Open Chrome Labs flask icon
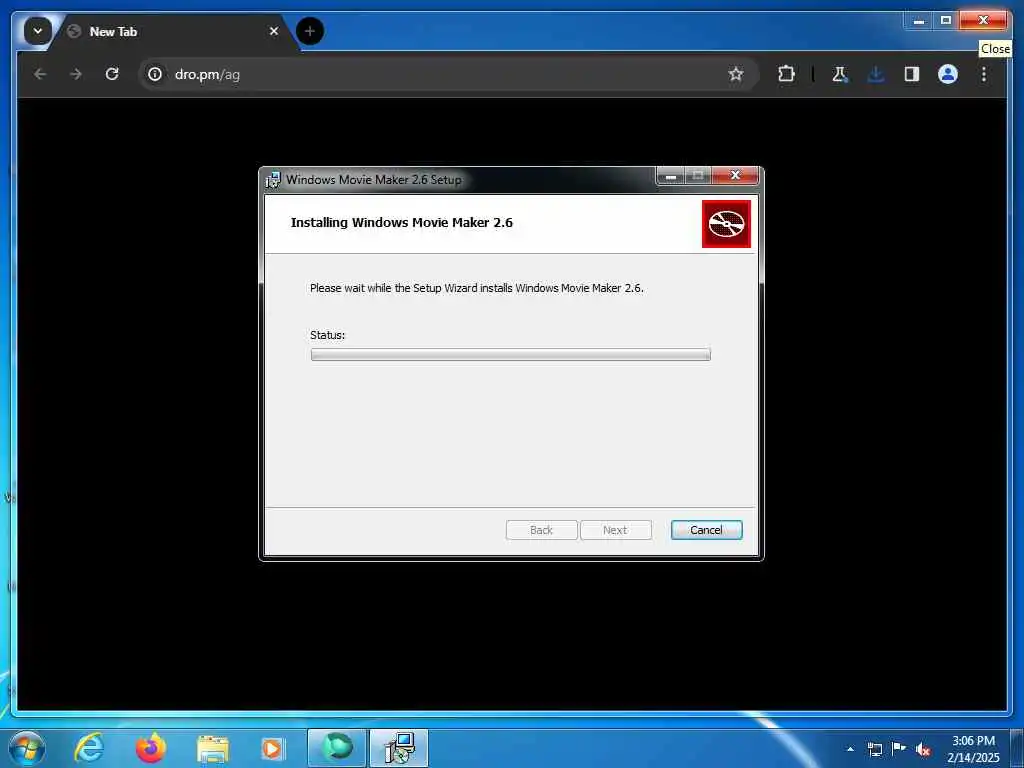This screenshot has width=1024, height=768. [840, 74]
